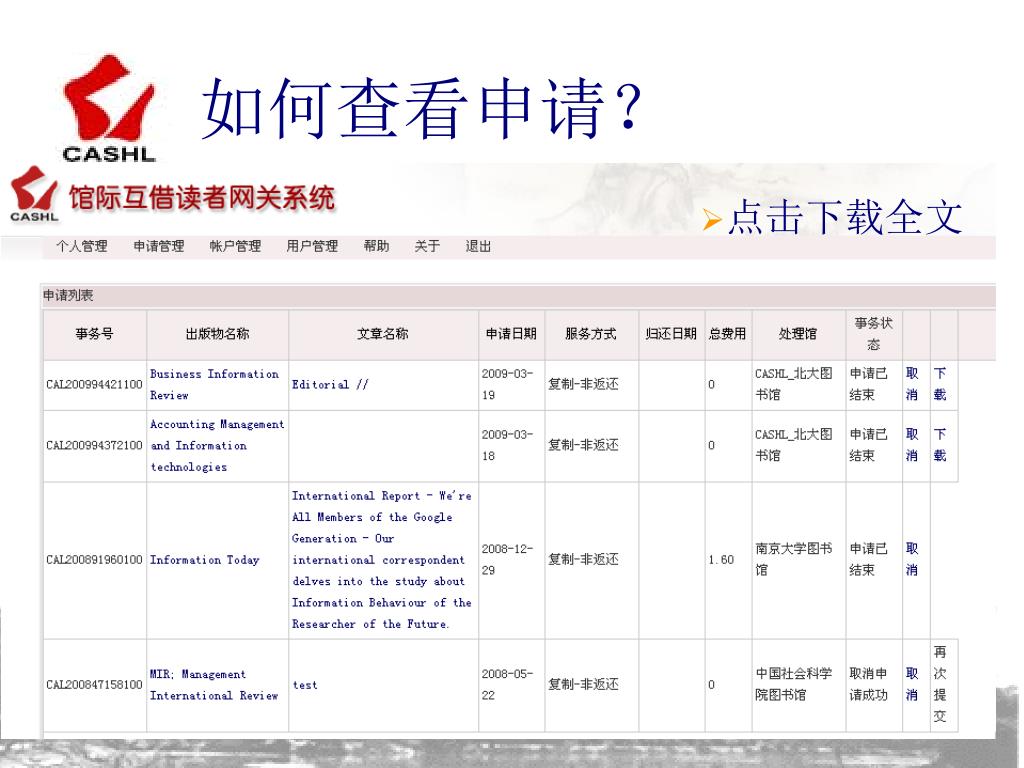Click 再次提交 to resubmit request CAL200847158100
This screenshot has height=768, width=1024.
point(940,684)
